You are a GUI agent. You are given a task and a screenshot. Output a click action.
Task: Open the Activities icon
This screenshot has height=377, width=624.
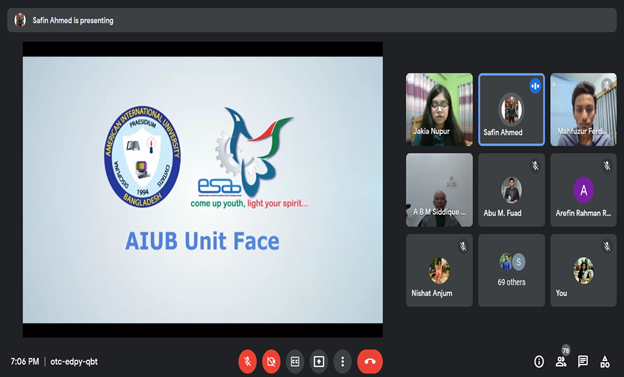point(605,361)
